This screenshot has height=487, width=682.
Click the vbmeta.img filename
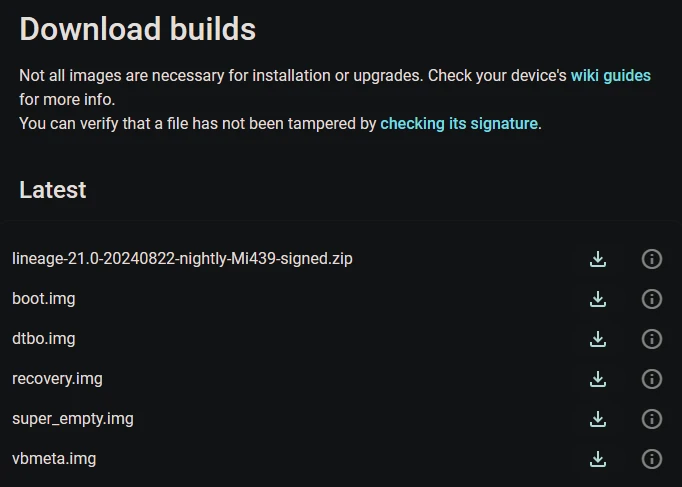point(54,459)
